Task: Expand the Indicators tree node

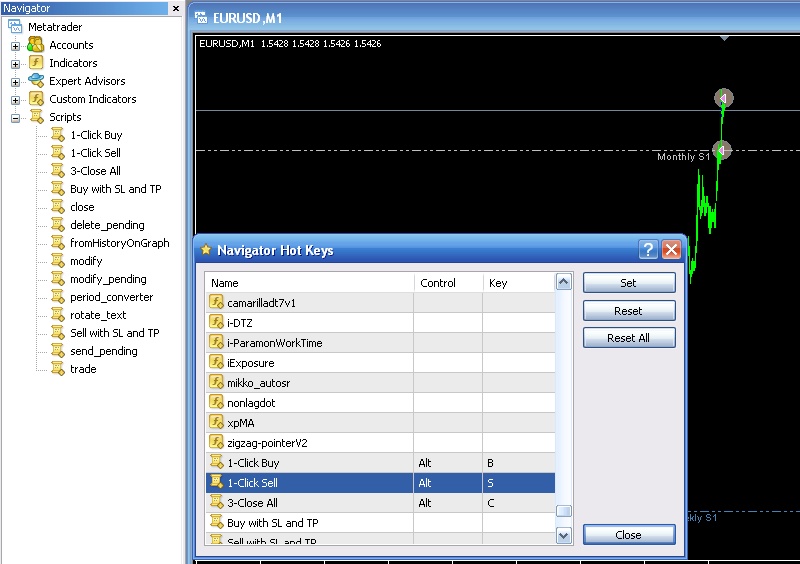Action: [15, 64]
